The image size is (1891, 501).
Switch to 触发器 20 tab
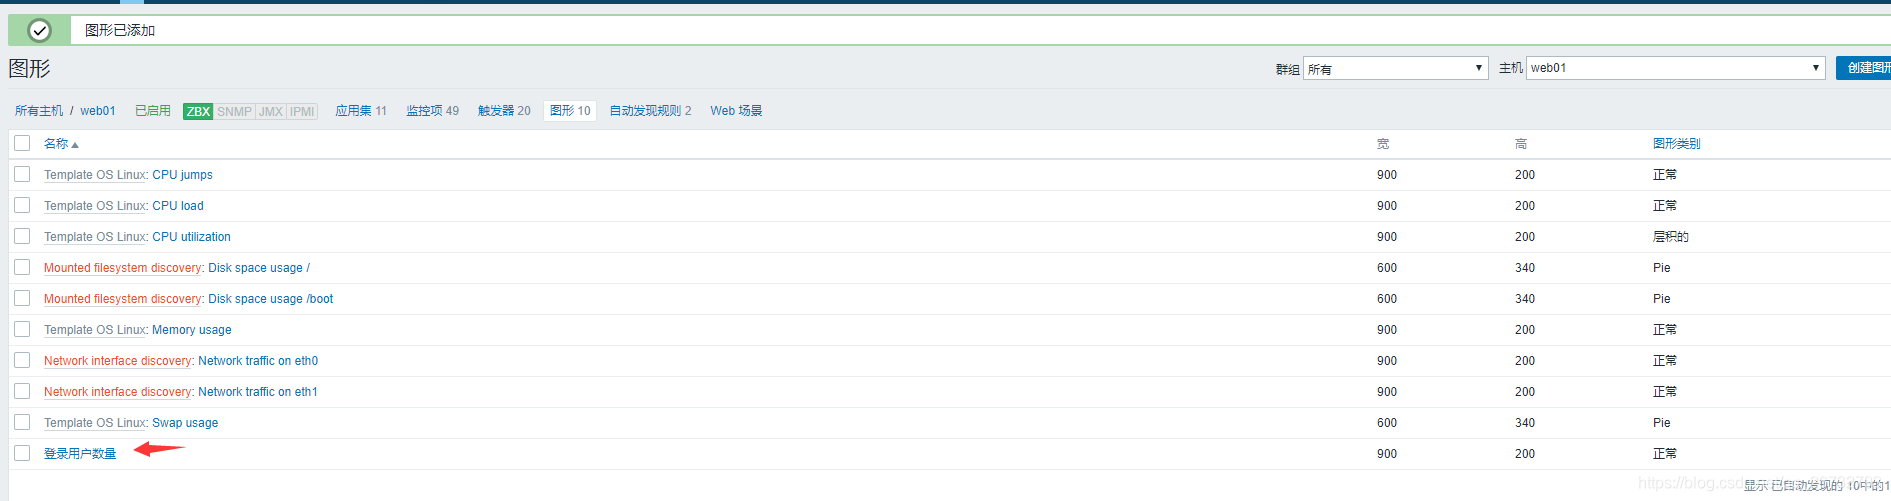[504, 111]
